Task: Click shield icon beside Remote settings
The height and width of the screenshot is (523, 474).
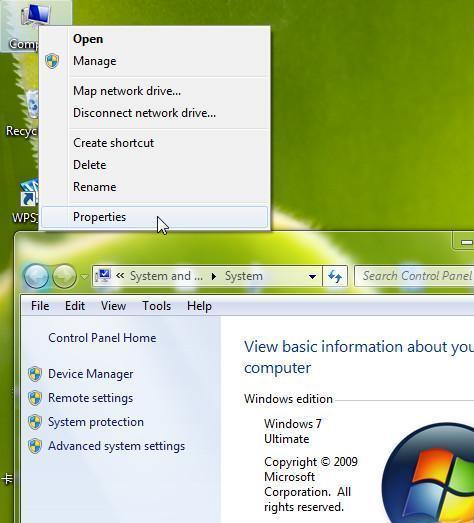Action: (35, 398)
